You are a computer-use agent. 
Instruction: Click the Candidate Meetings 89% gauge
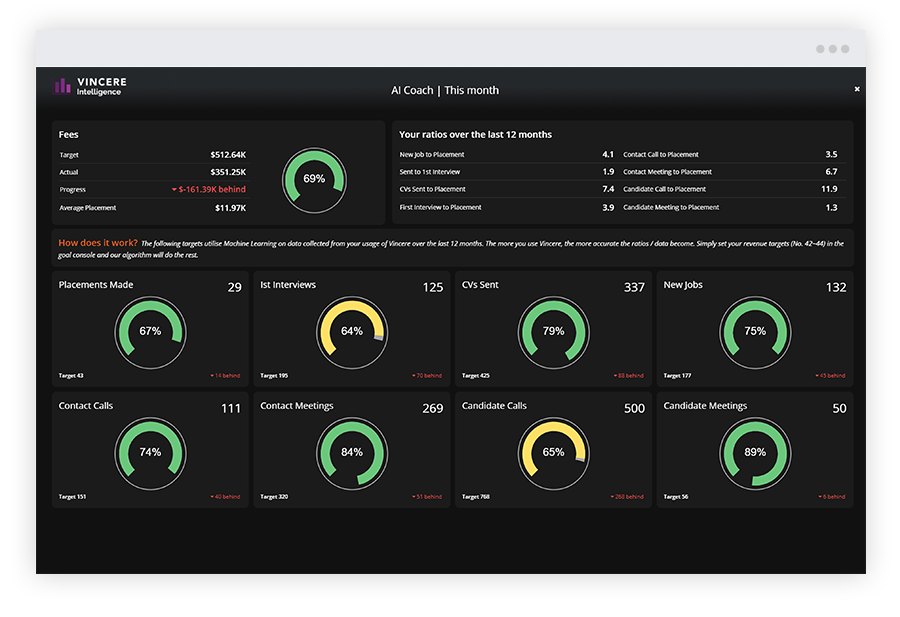tap(755, 452)
